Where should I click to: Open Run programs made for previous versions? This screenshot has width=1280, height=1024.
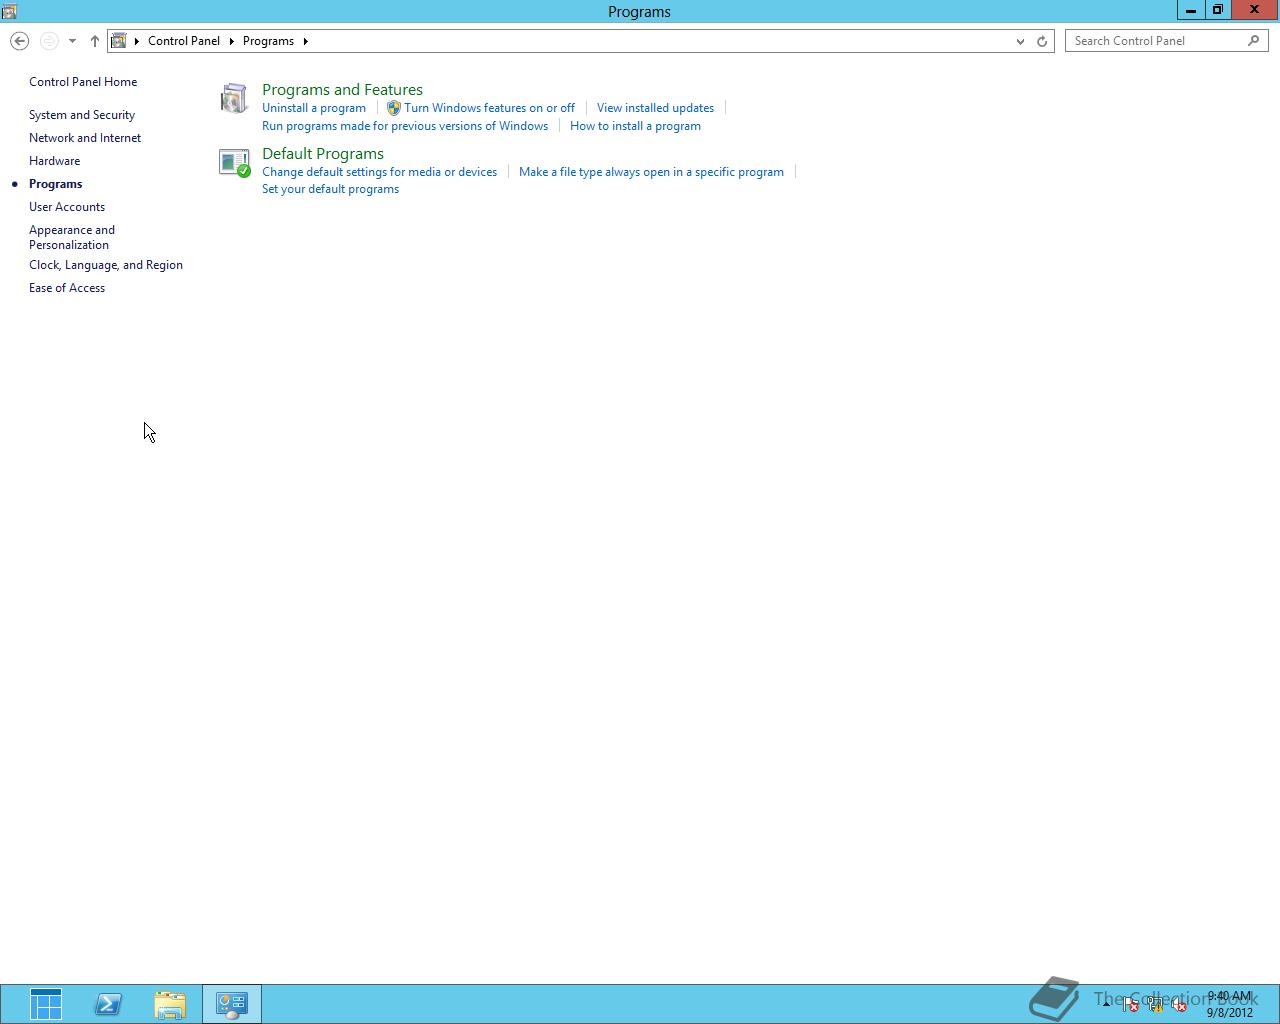coord(405,126)
